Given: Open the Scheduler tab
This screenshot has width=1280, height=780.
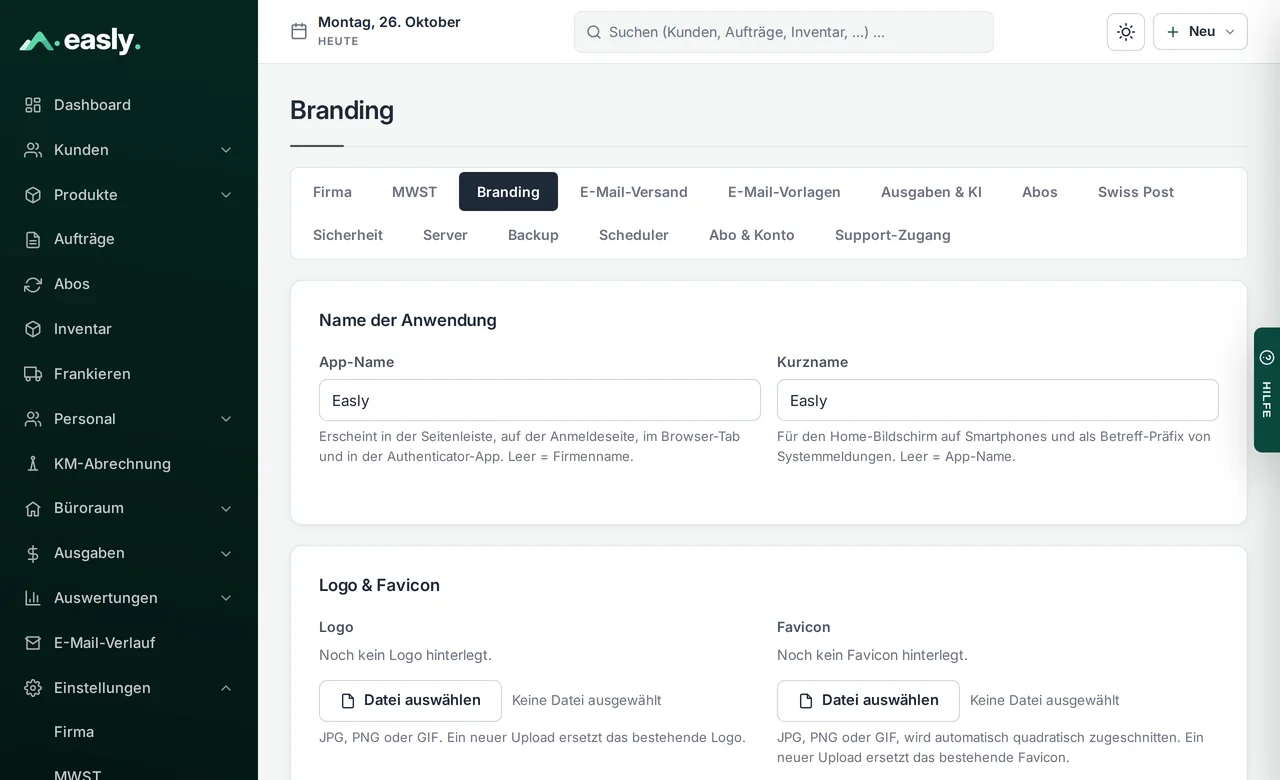Looking at the screenshot, I should (634, 235).
